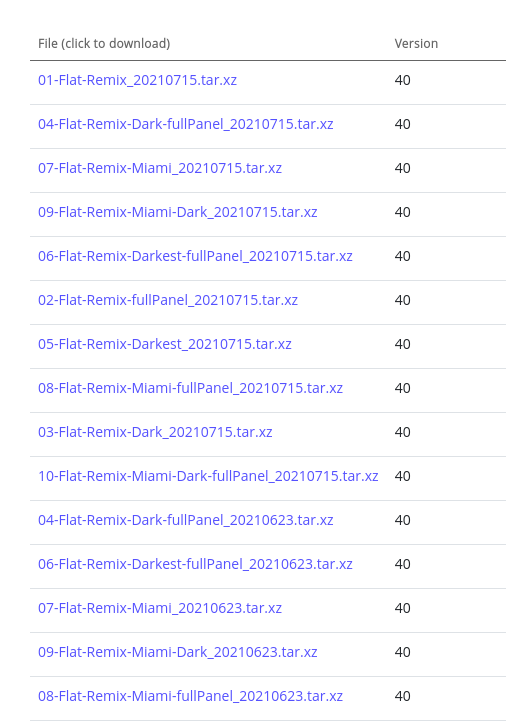
Task: Download 04-Flat-Remix-Dark-fullPanel_20210623.tar.xz
Action: click(x=185, y=520)
